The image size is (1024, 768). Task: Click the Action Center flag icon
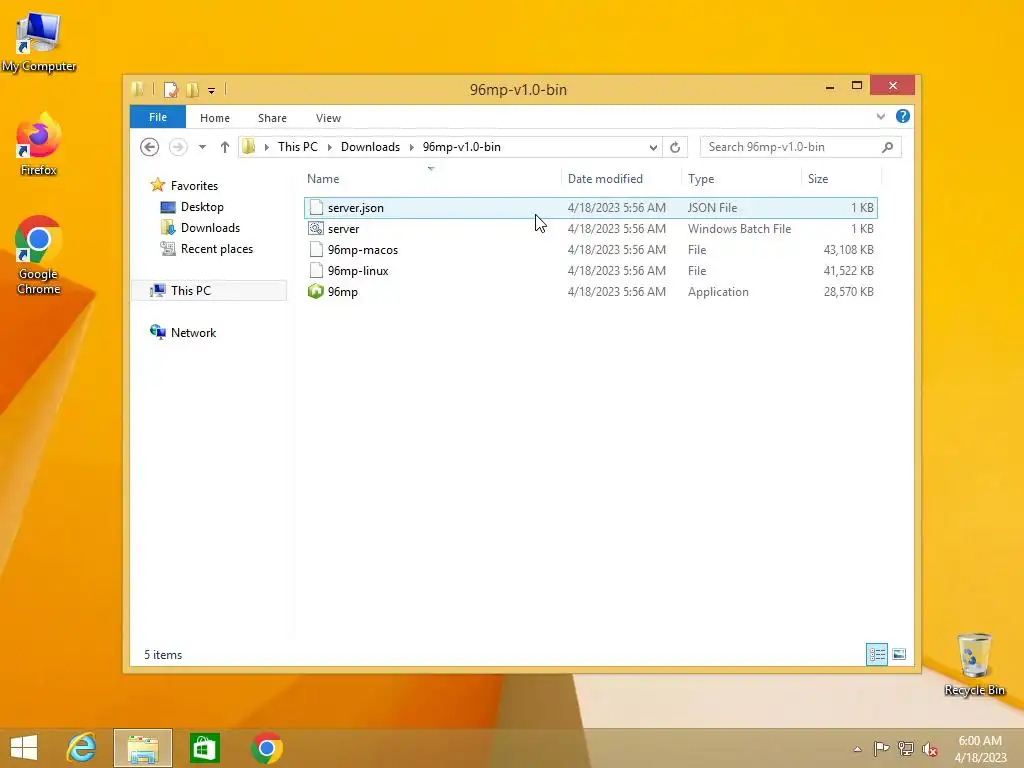coord(881,748)
